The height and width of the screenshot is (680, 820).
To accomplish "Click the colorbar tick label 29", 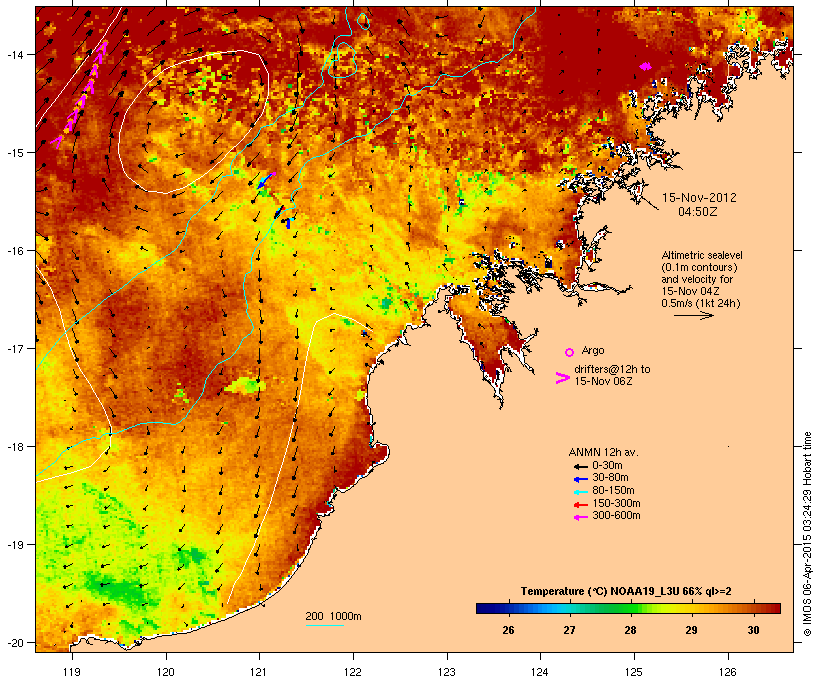I will pos(691,630).
